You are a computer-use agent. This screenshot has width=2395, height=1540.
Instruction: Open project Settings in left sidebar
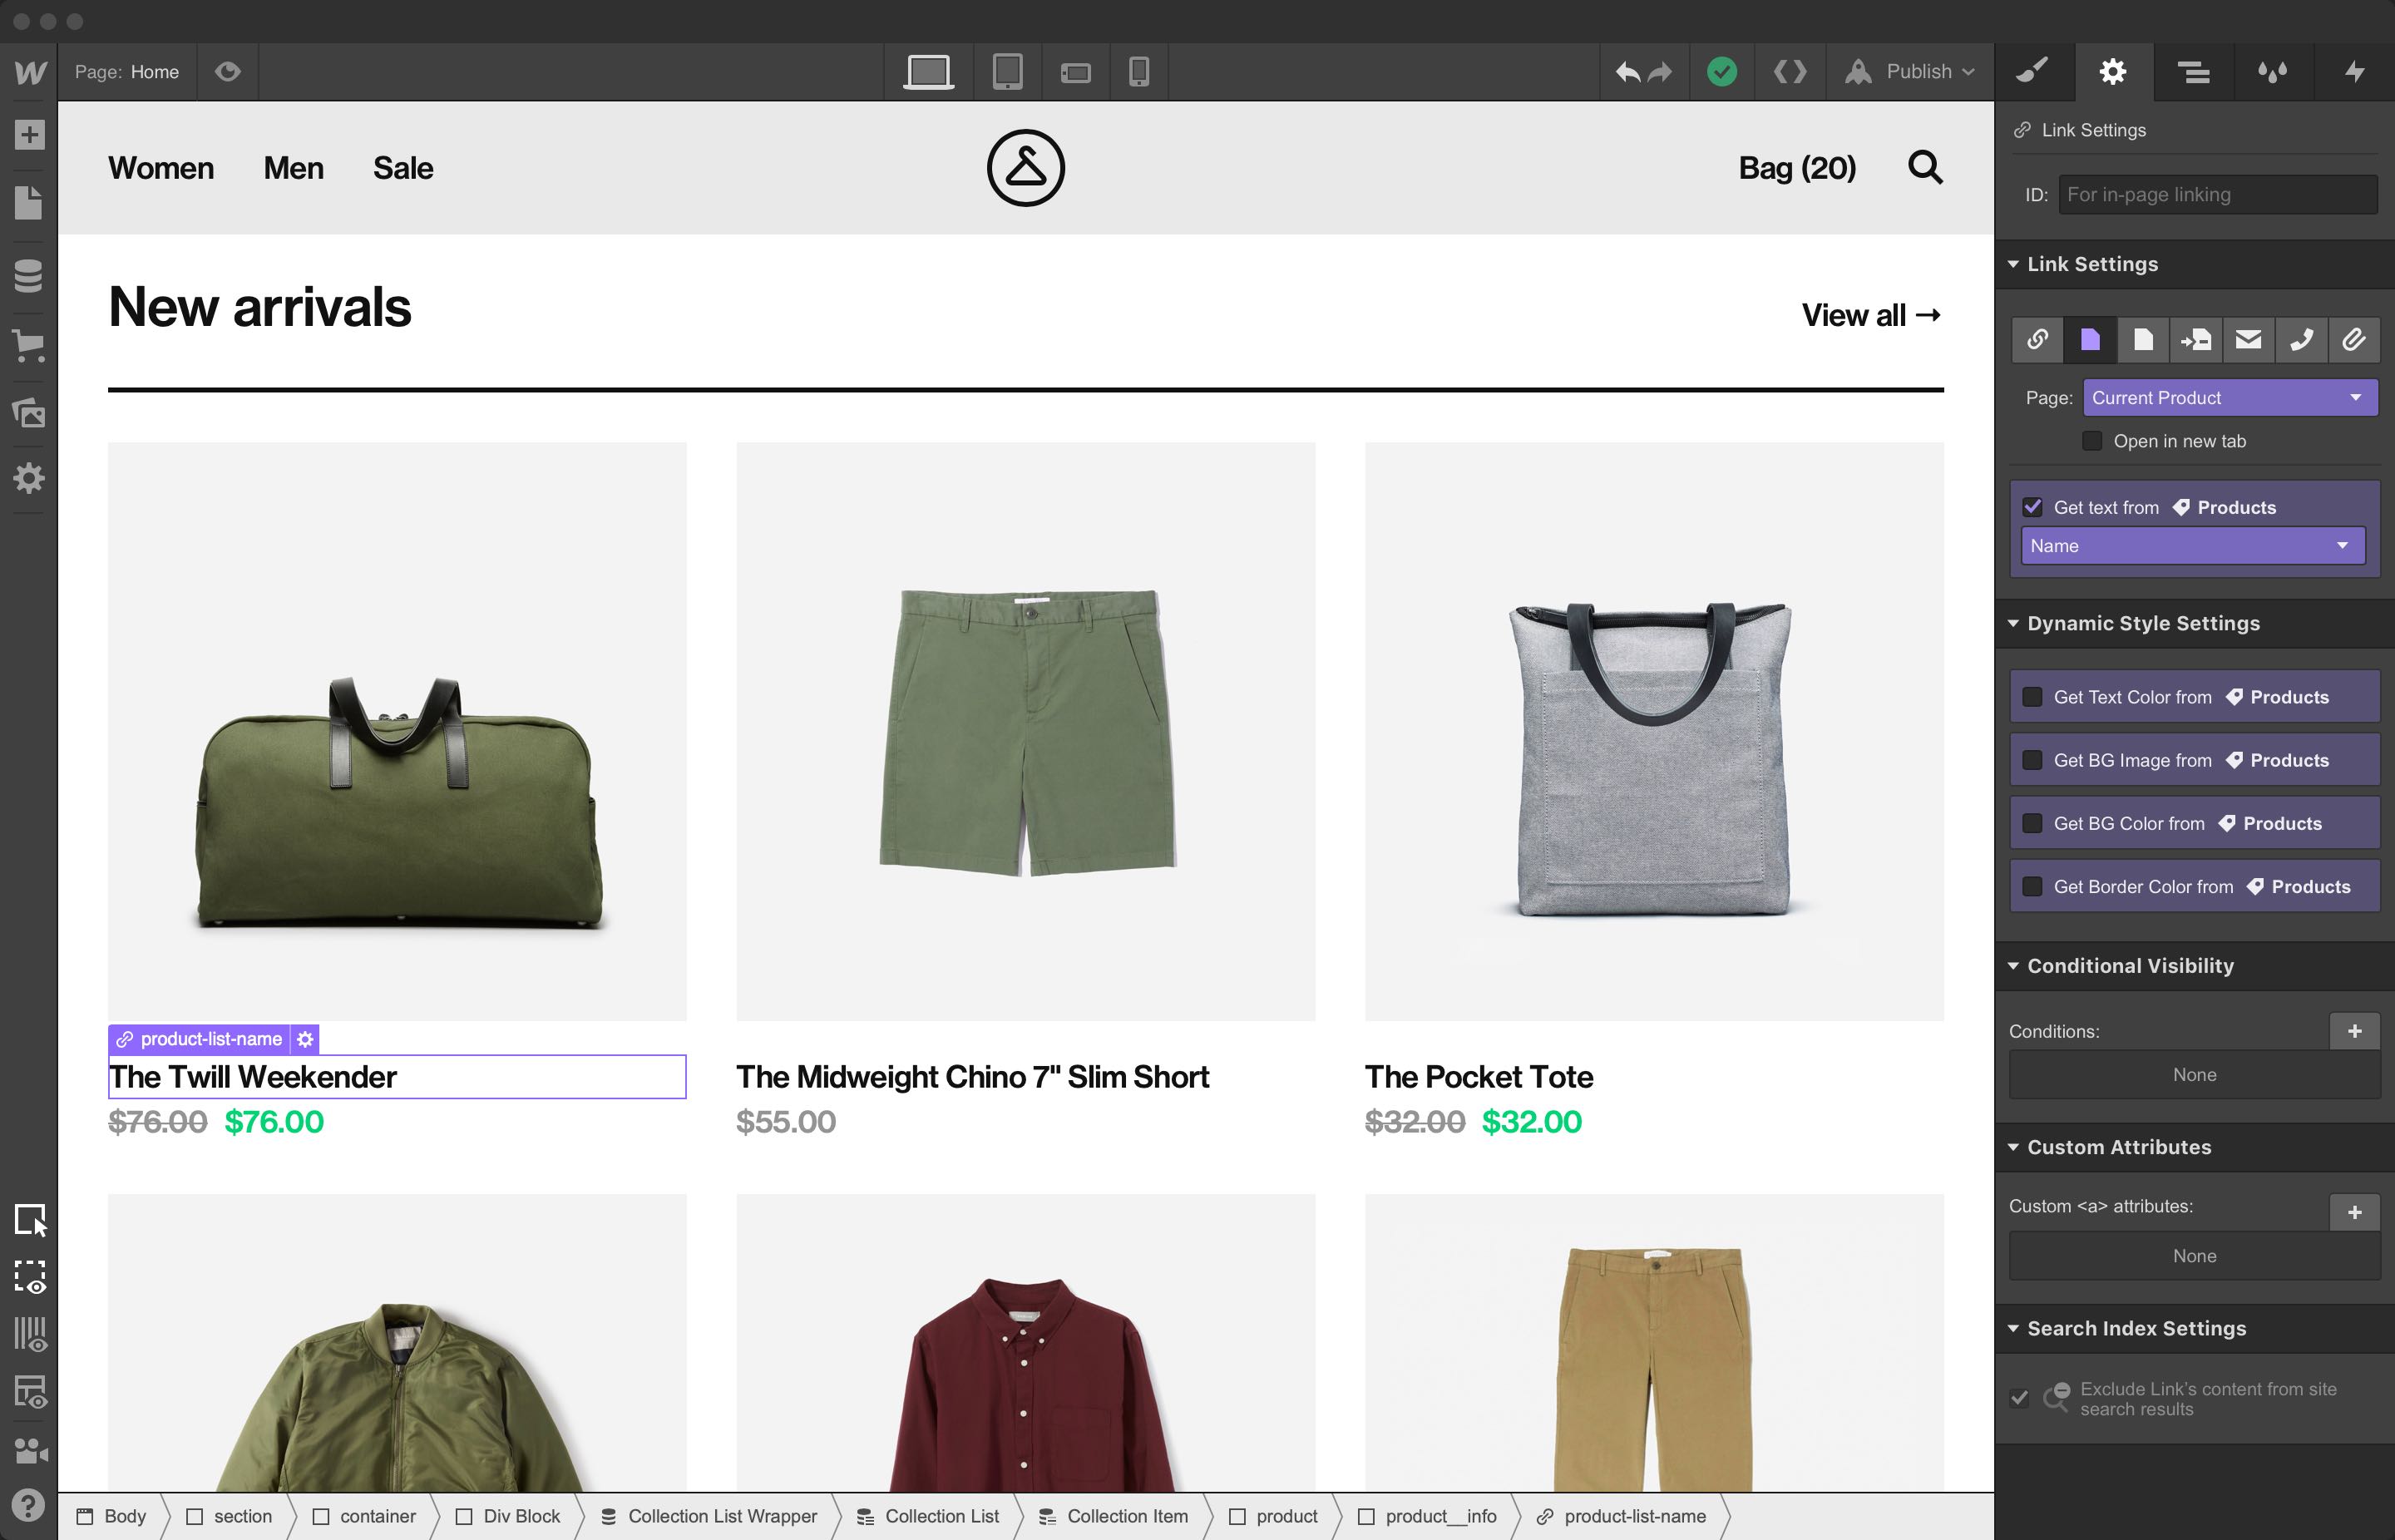pos(29,478)
